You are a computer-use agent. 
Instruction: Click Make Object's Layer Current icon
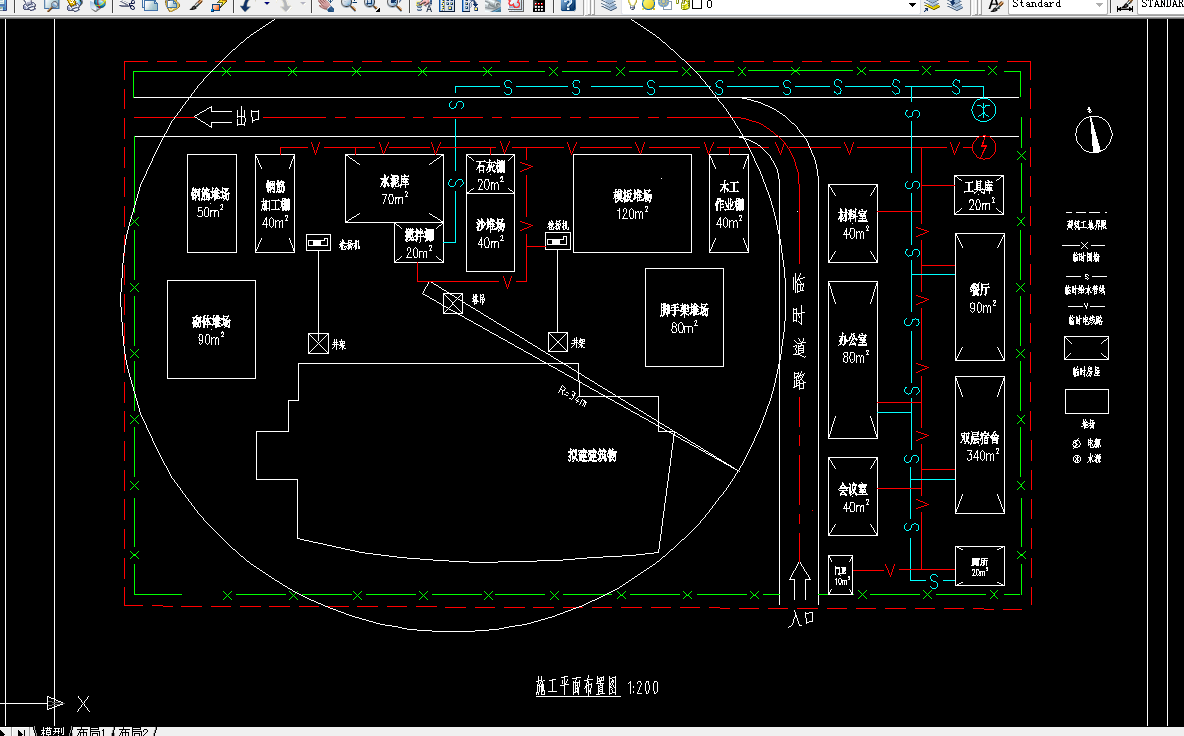tap(932, 5)
